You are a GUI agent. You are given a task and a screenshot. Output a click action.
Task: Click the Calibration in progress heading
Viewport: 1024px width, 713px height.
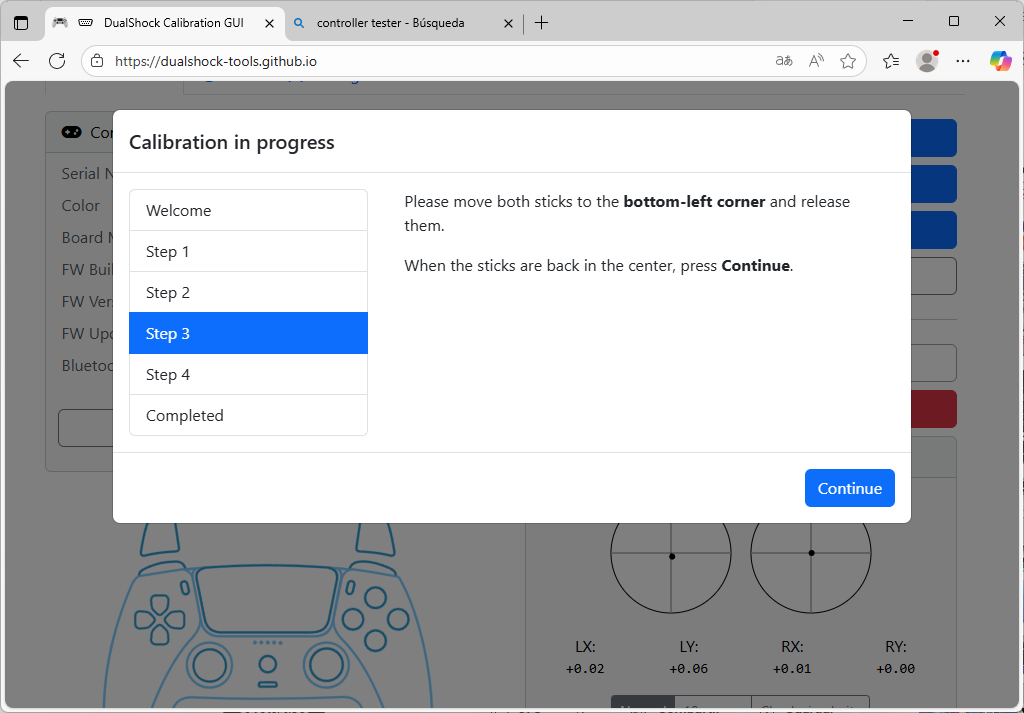[x=232, y=142]
